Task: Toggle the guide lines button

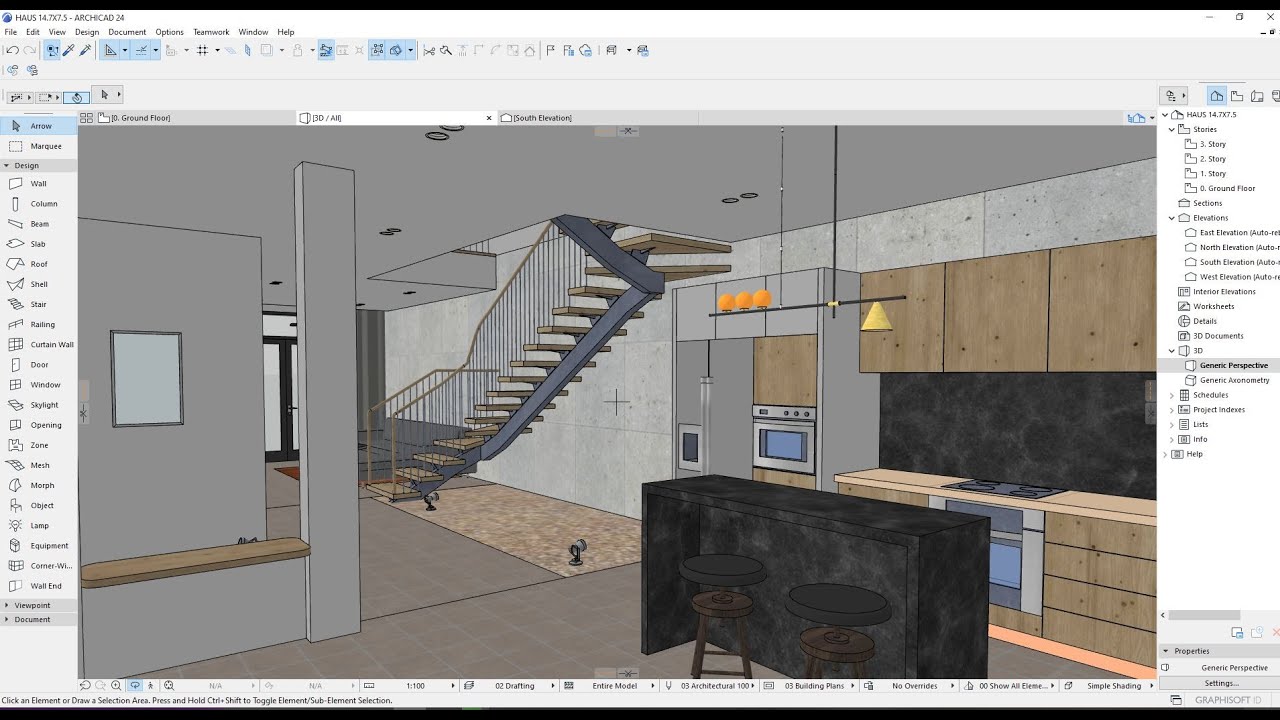Action: (x=110, y=50)
